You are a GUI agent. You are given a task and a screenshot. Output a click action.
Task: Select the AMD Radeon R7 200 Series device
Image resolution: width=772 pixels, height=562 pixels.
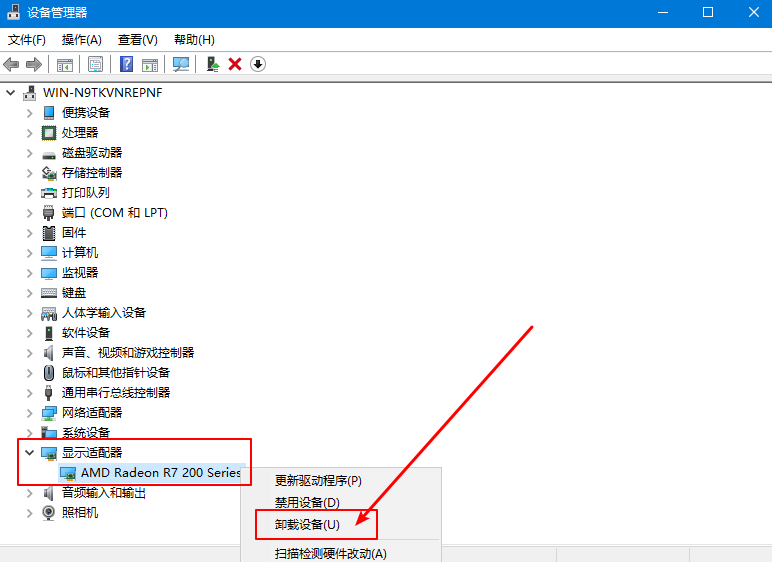pos(160,472)
